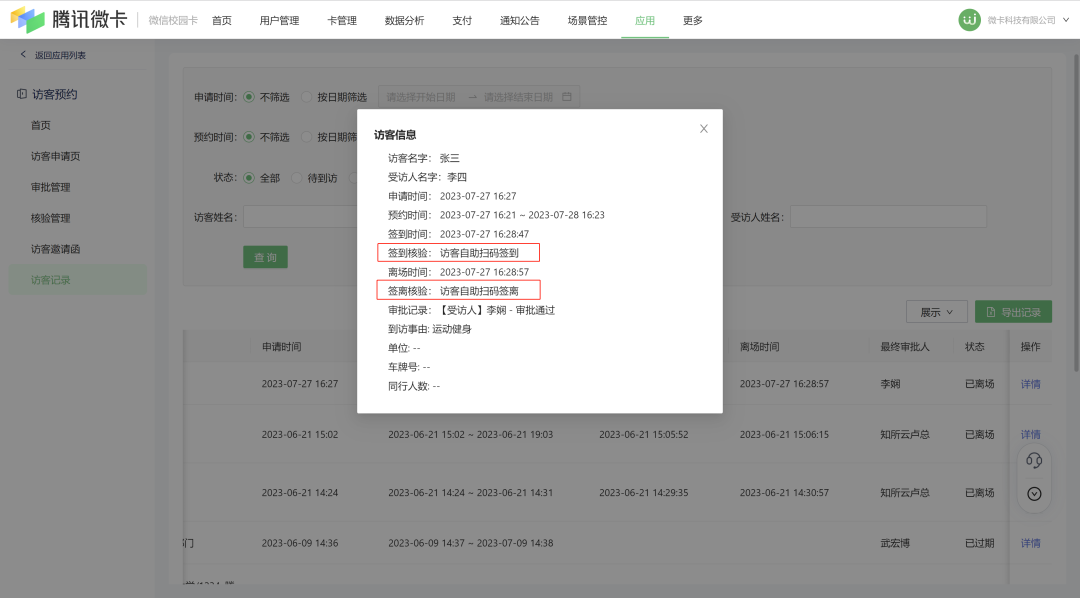
Task: Click the 查询 button
Action: [x=263, y=257]
